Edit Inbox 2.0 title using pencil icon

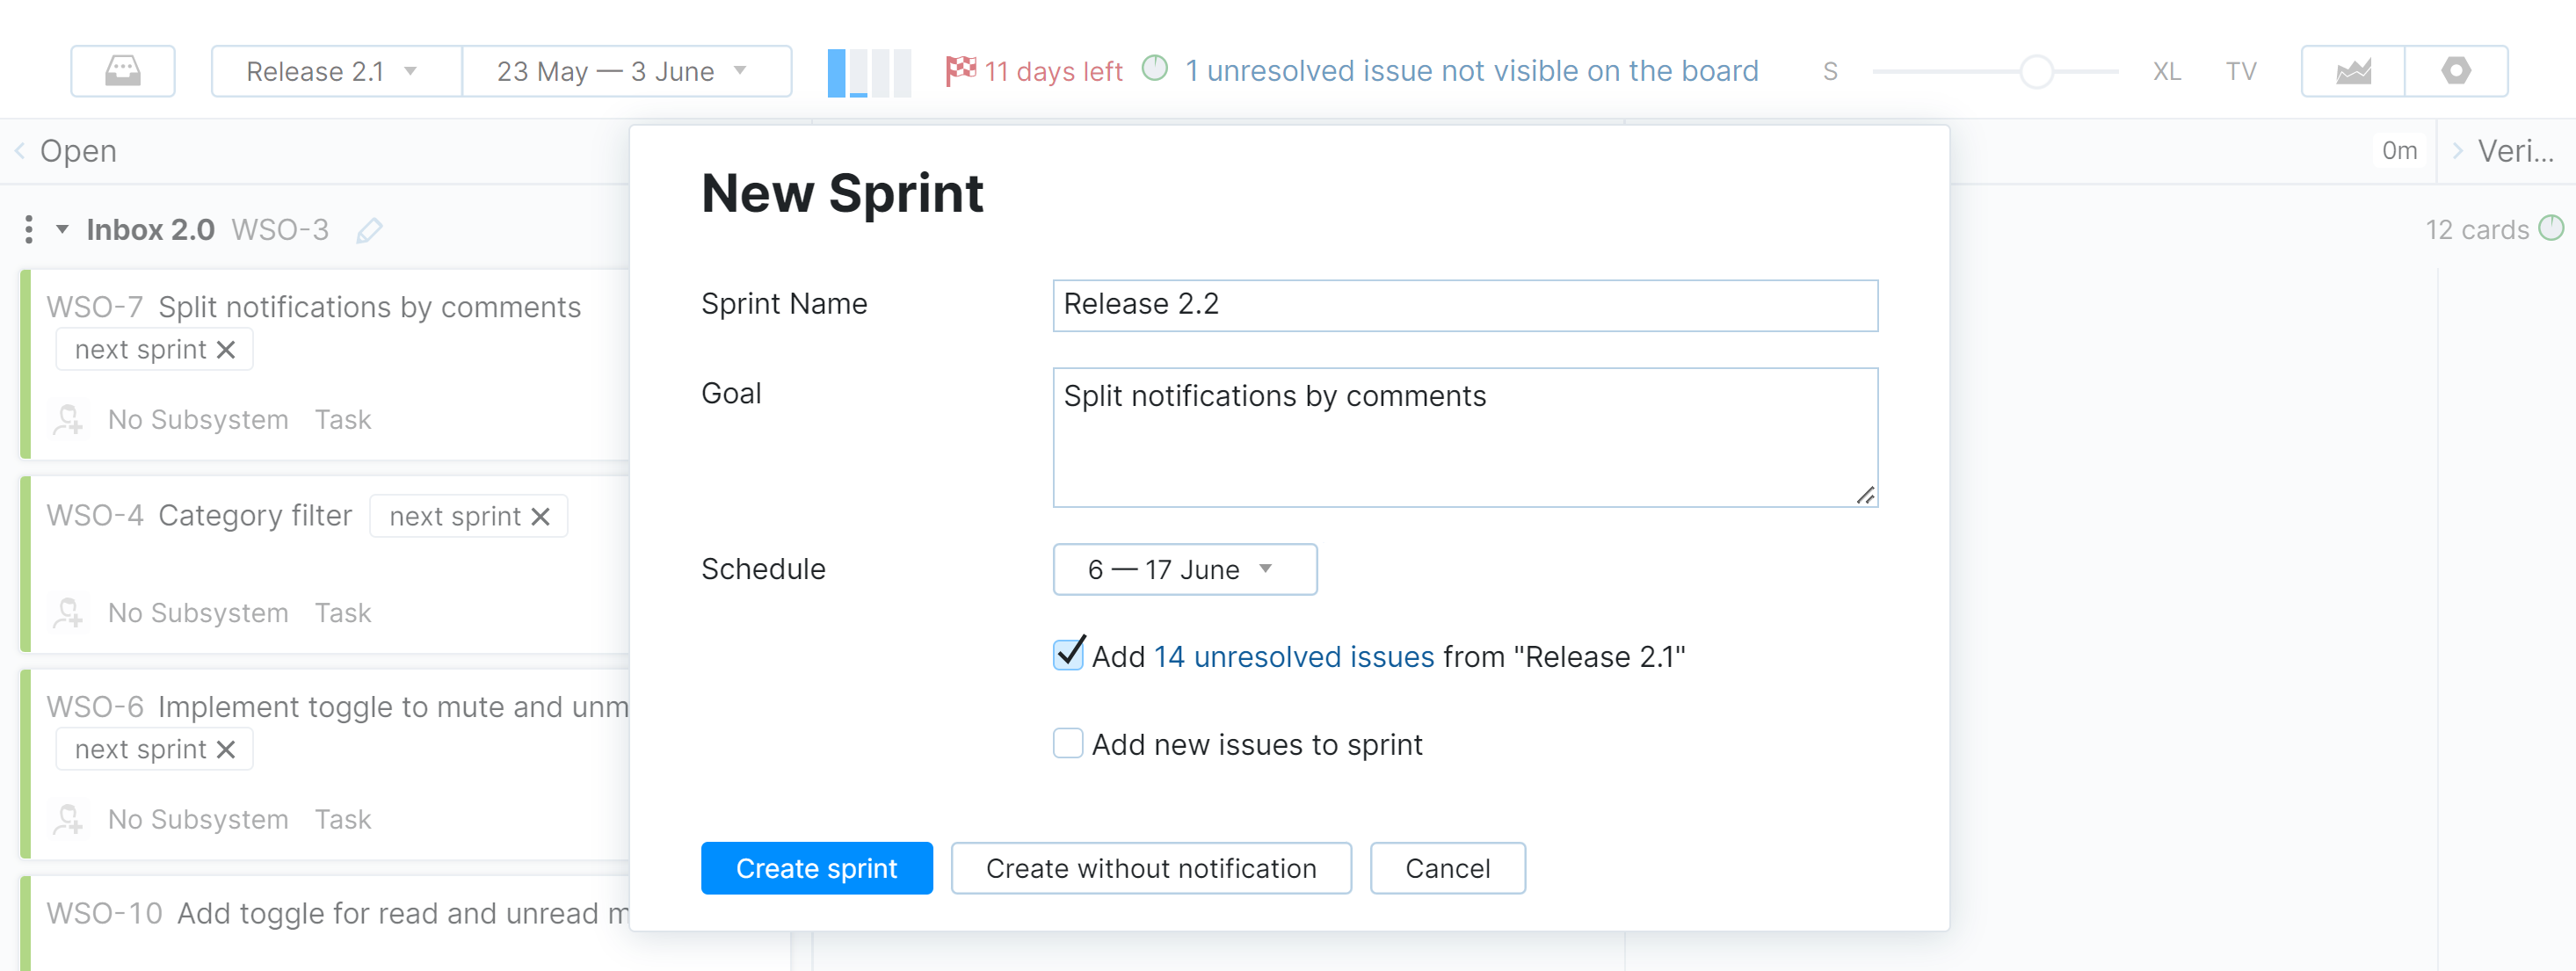[369, 230]
